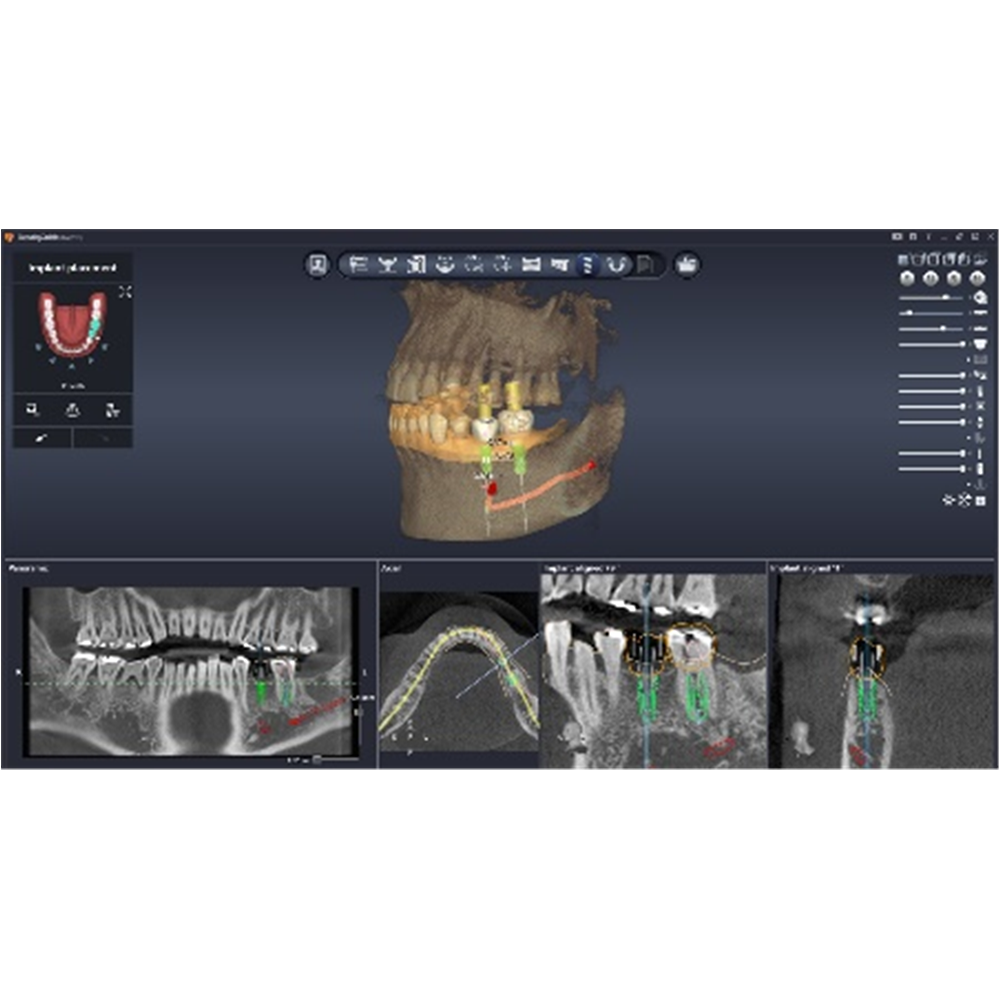1000x1000 pixels.
Task: Open the arrow control below the tooth chart
Action: pyautogui.click(x=72, y=366)
